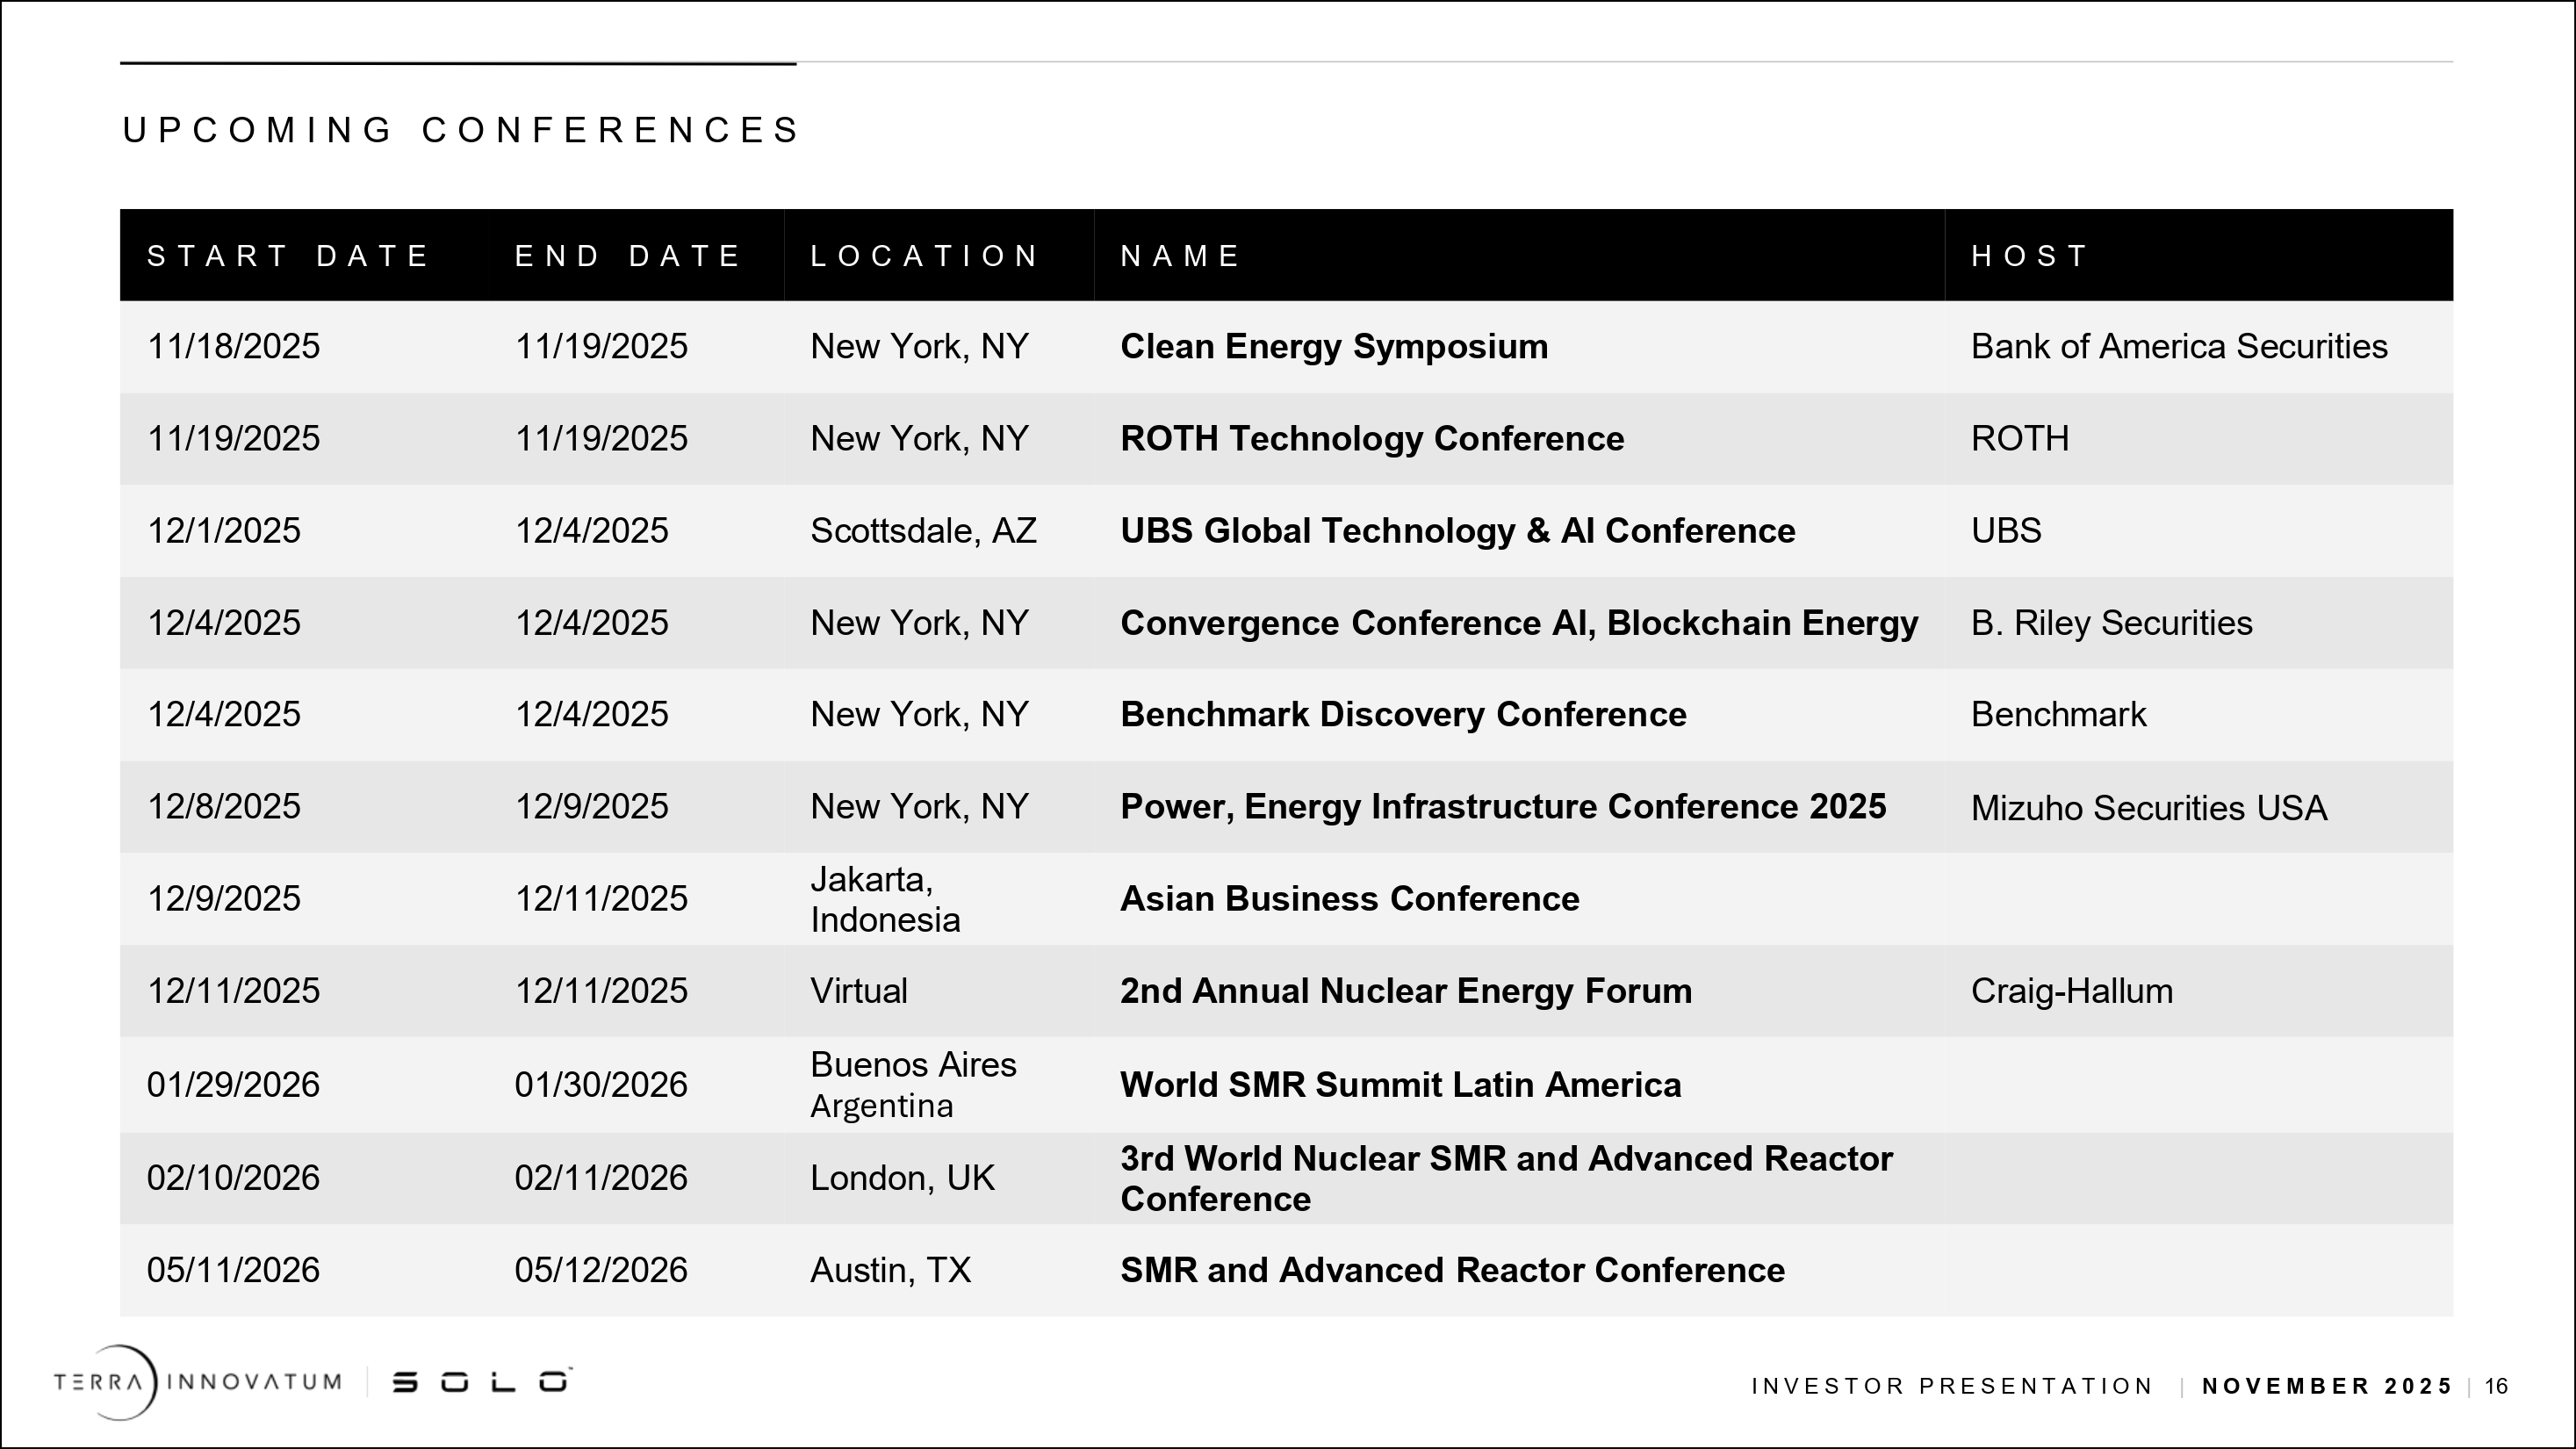
Task: Select ROTH Technology Conference entry
Action: (x=1371, y=438)
